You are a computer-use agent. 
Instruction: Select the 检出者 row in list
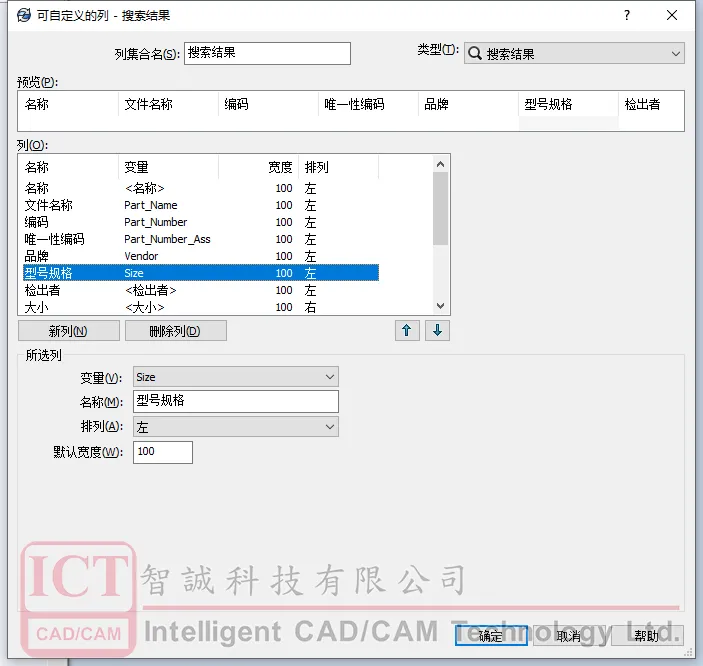click(x=201, y=290)
